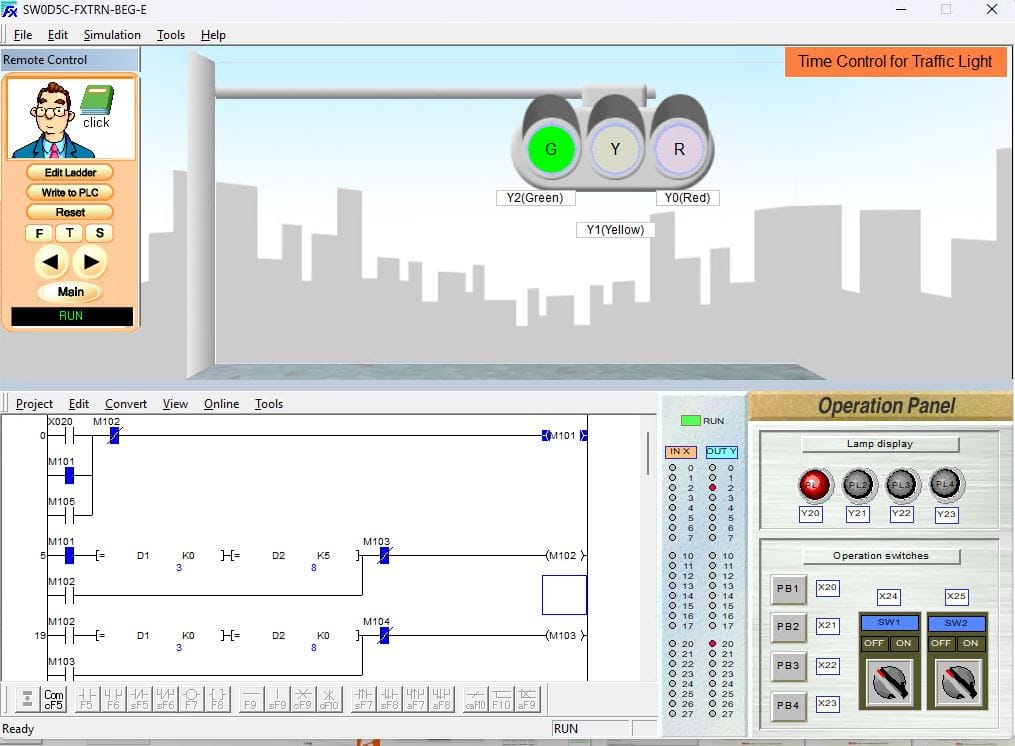Click the Edit Ladder button
Image resolution: width=1015 pixels, height=746 pixels.
[70, 172]
